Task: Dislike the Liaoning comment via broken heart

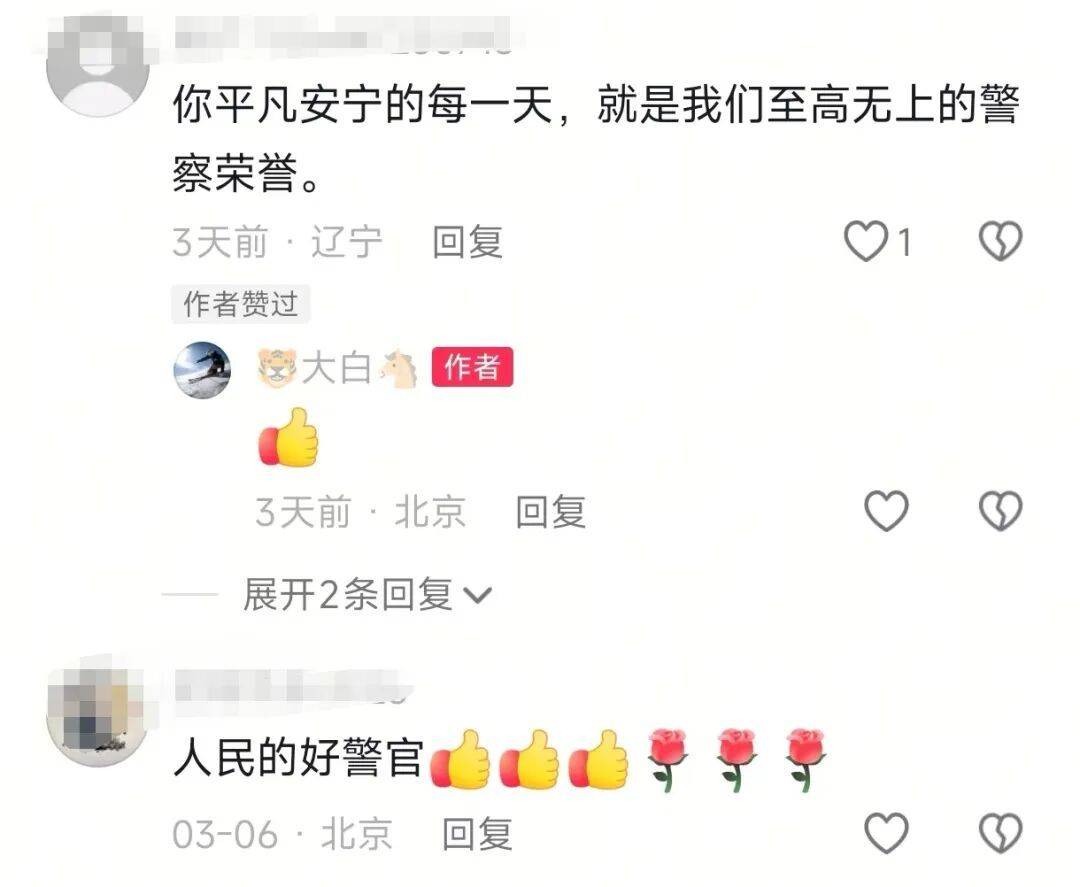Action: [x=1000, y=241]
